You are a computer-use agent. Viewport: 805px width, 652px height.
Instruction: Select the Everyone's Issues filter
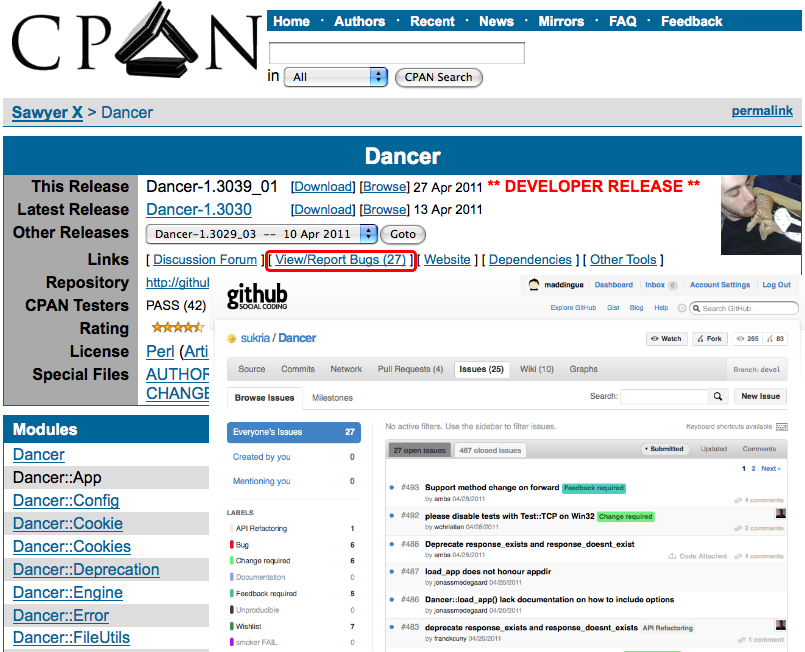pos(280,432)
